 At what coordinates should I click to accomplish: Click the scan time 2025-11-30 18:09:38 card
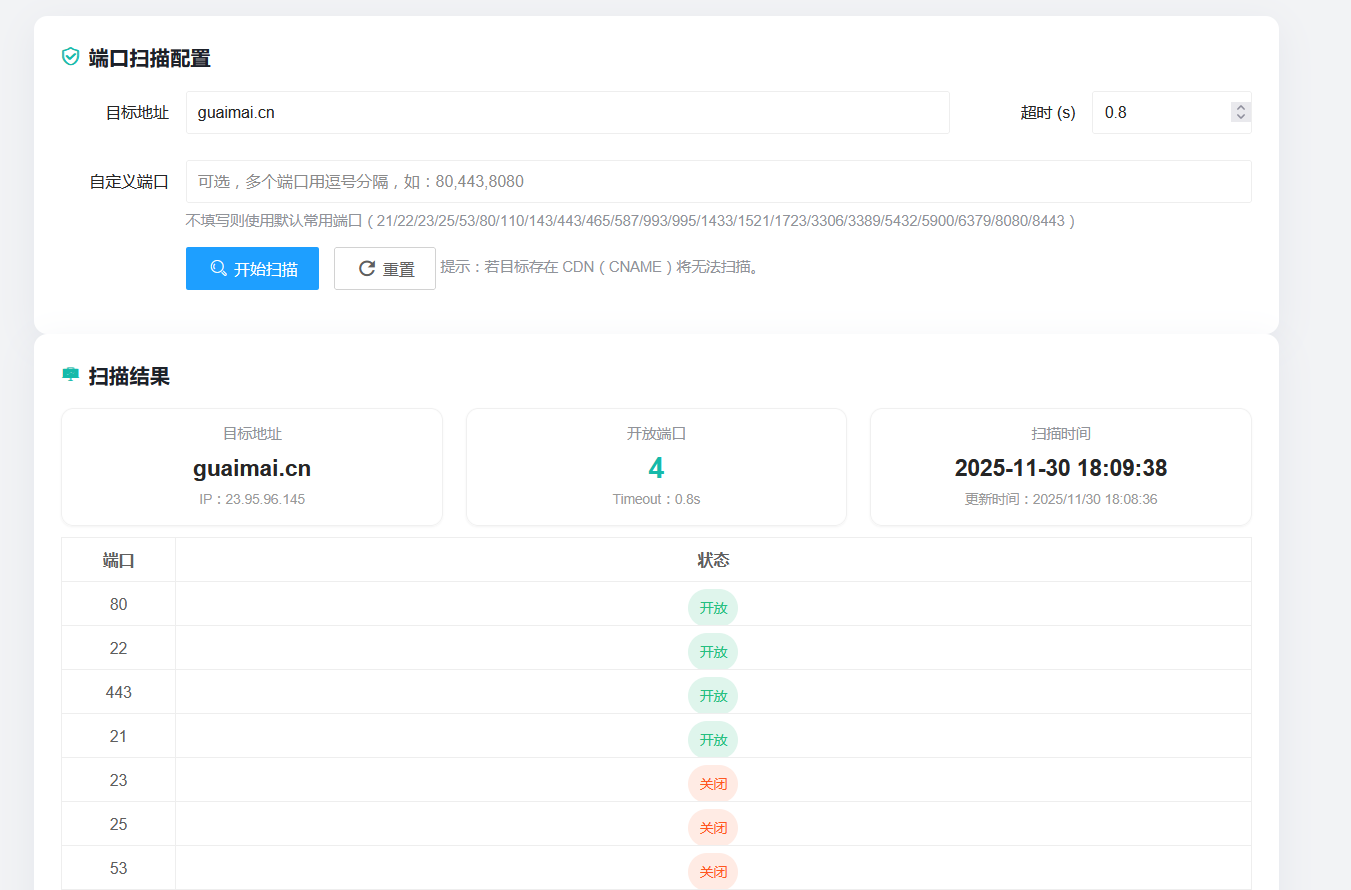pyautogui.click(x=1061, y=467)
